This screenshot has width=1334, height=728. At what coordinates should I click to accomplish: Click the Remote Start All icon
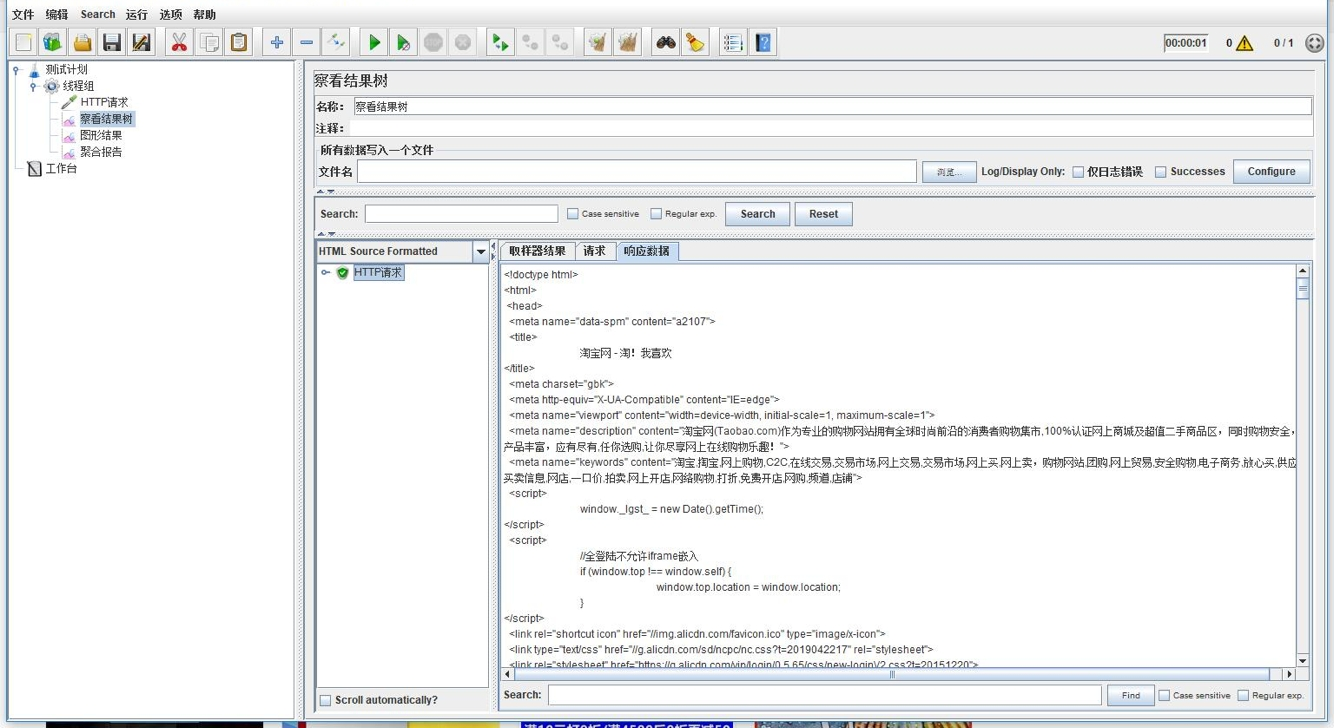pos(500,42)
